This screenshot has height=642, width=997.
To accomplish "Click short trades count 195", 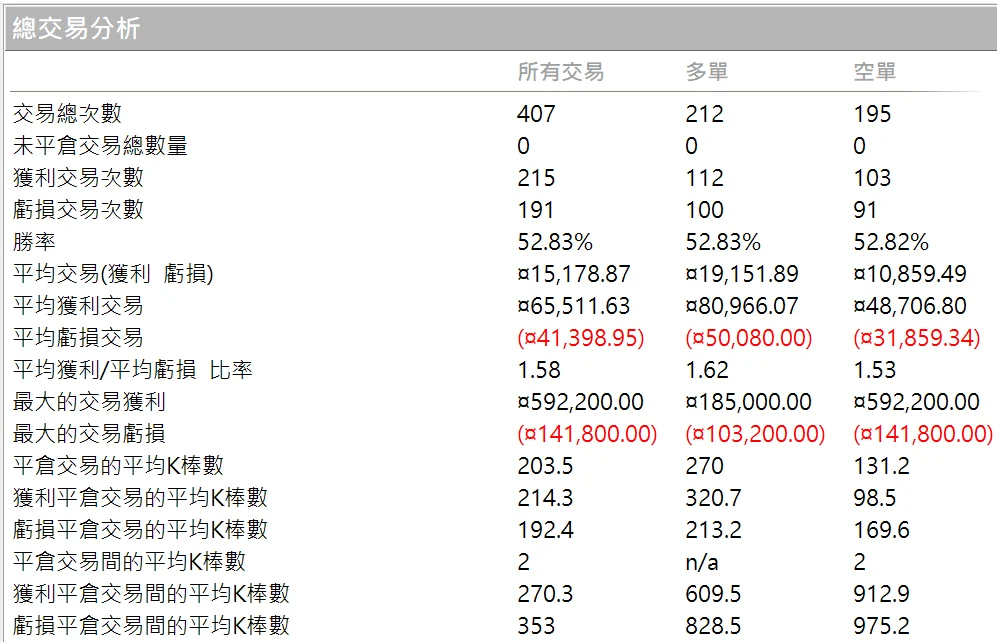I will [872, 114].
